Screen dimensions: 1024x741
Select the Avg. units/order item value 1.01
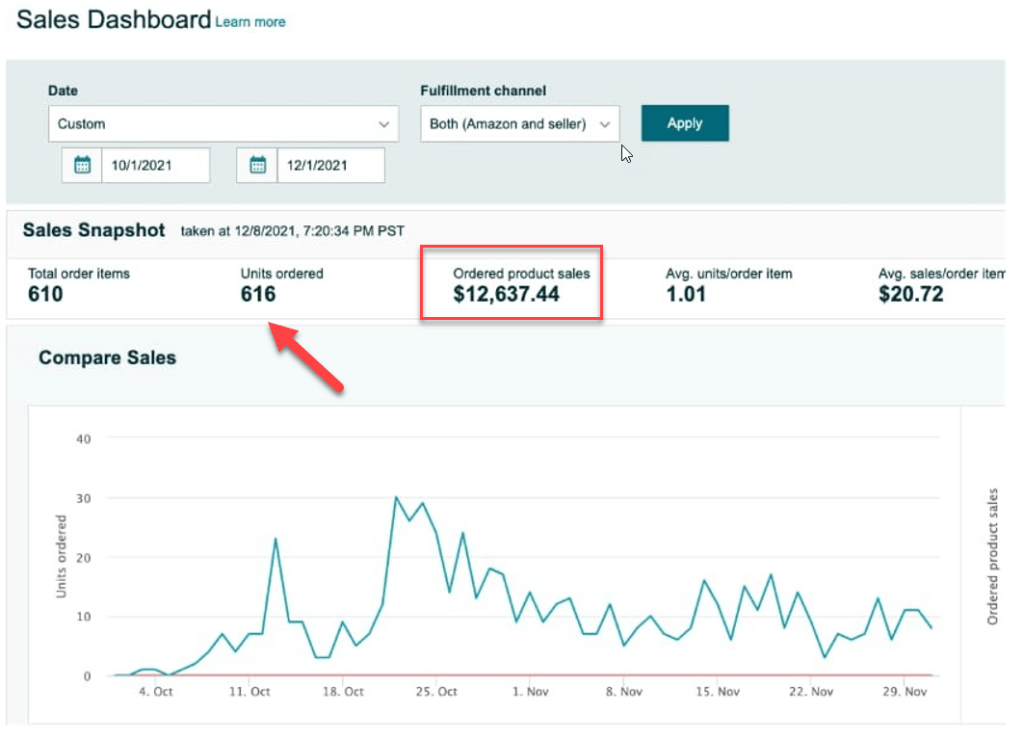(x=686, y=294)
